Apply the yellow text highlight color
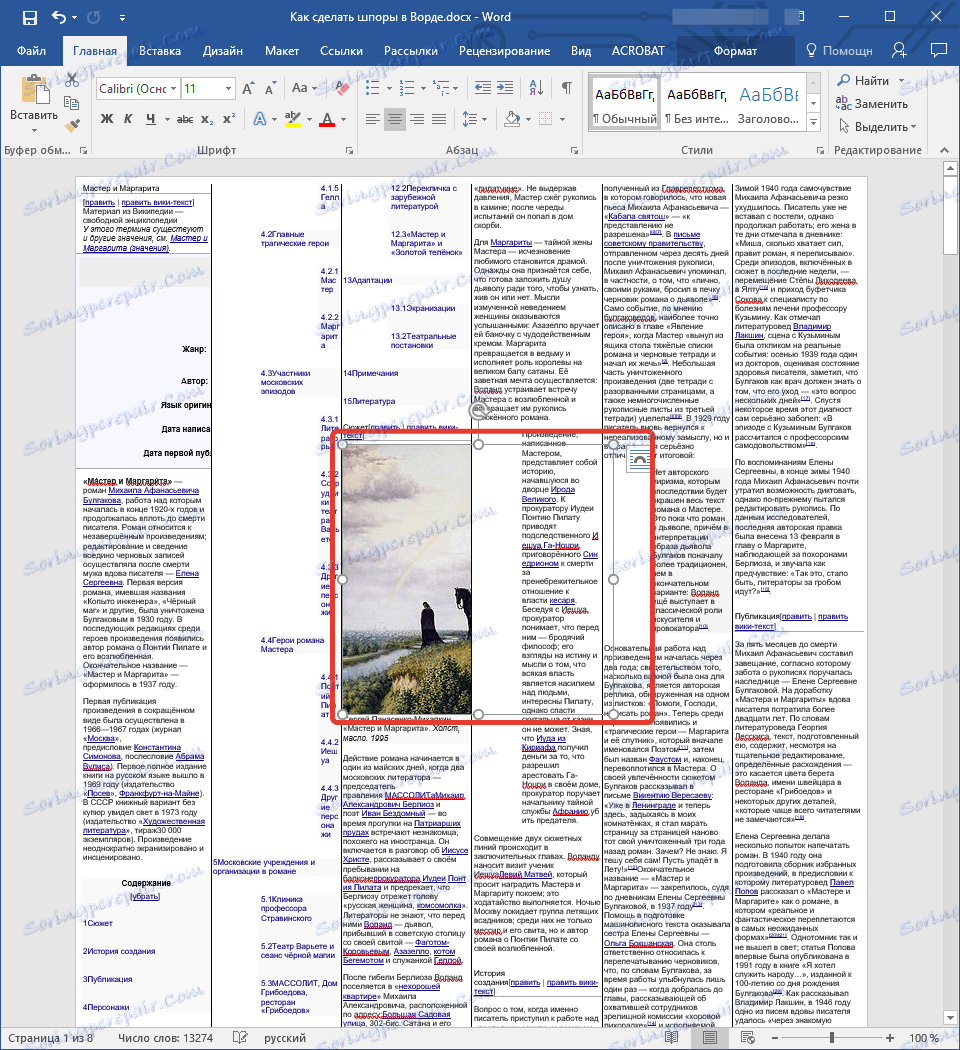Image resolution: width=960 pixels, height=1050 pixels. coord(293,119)
